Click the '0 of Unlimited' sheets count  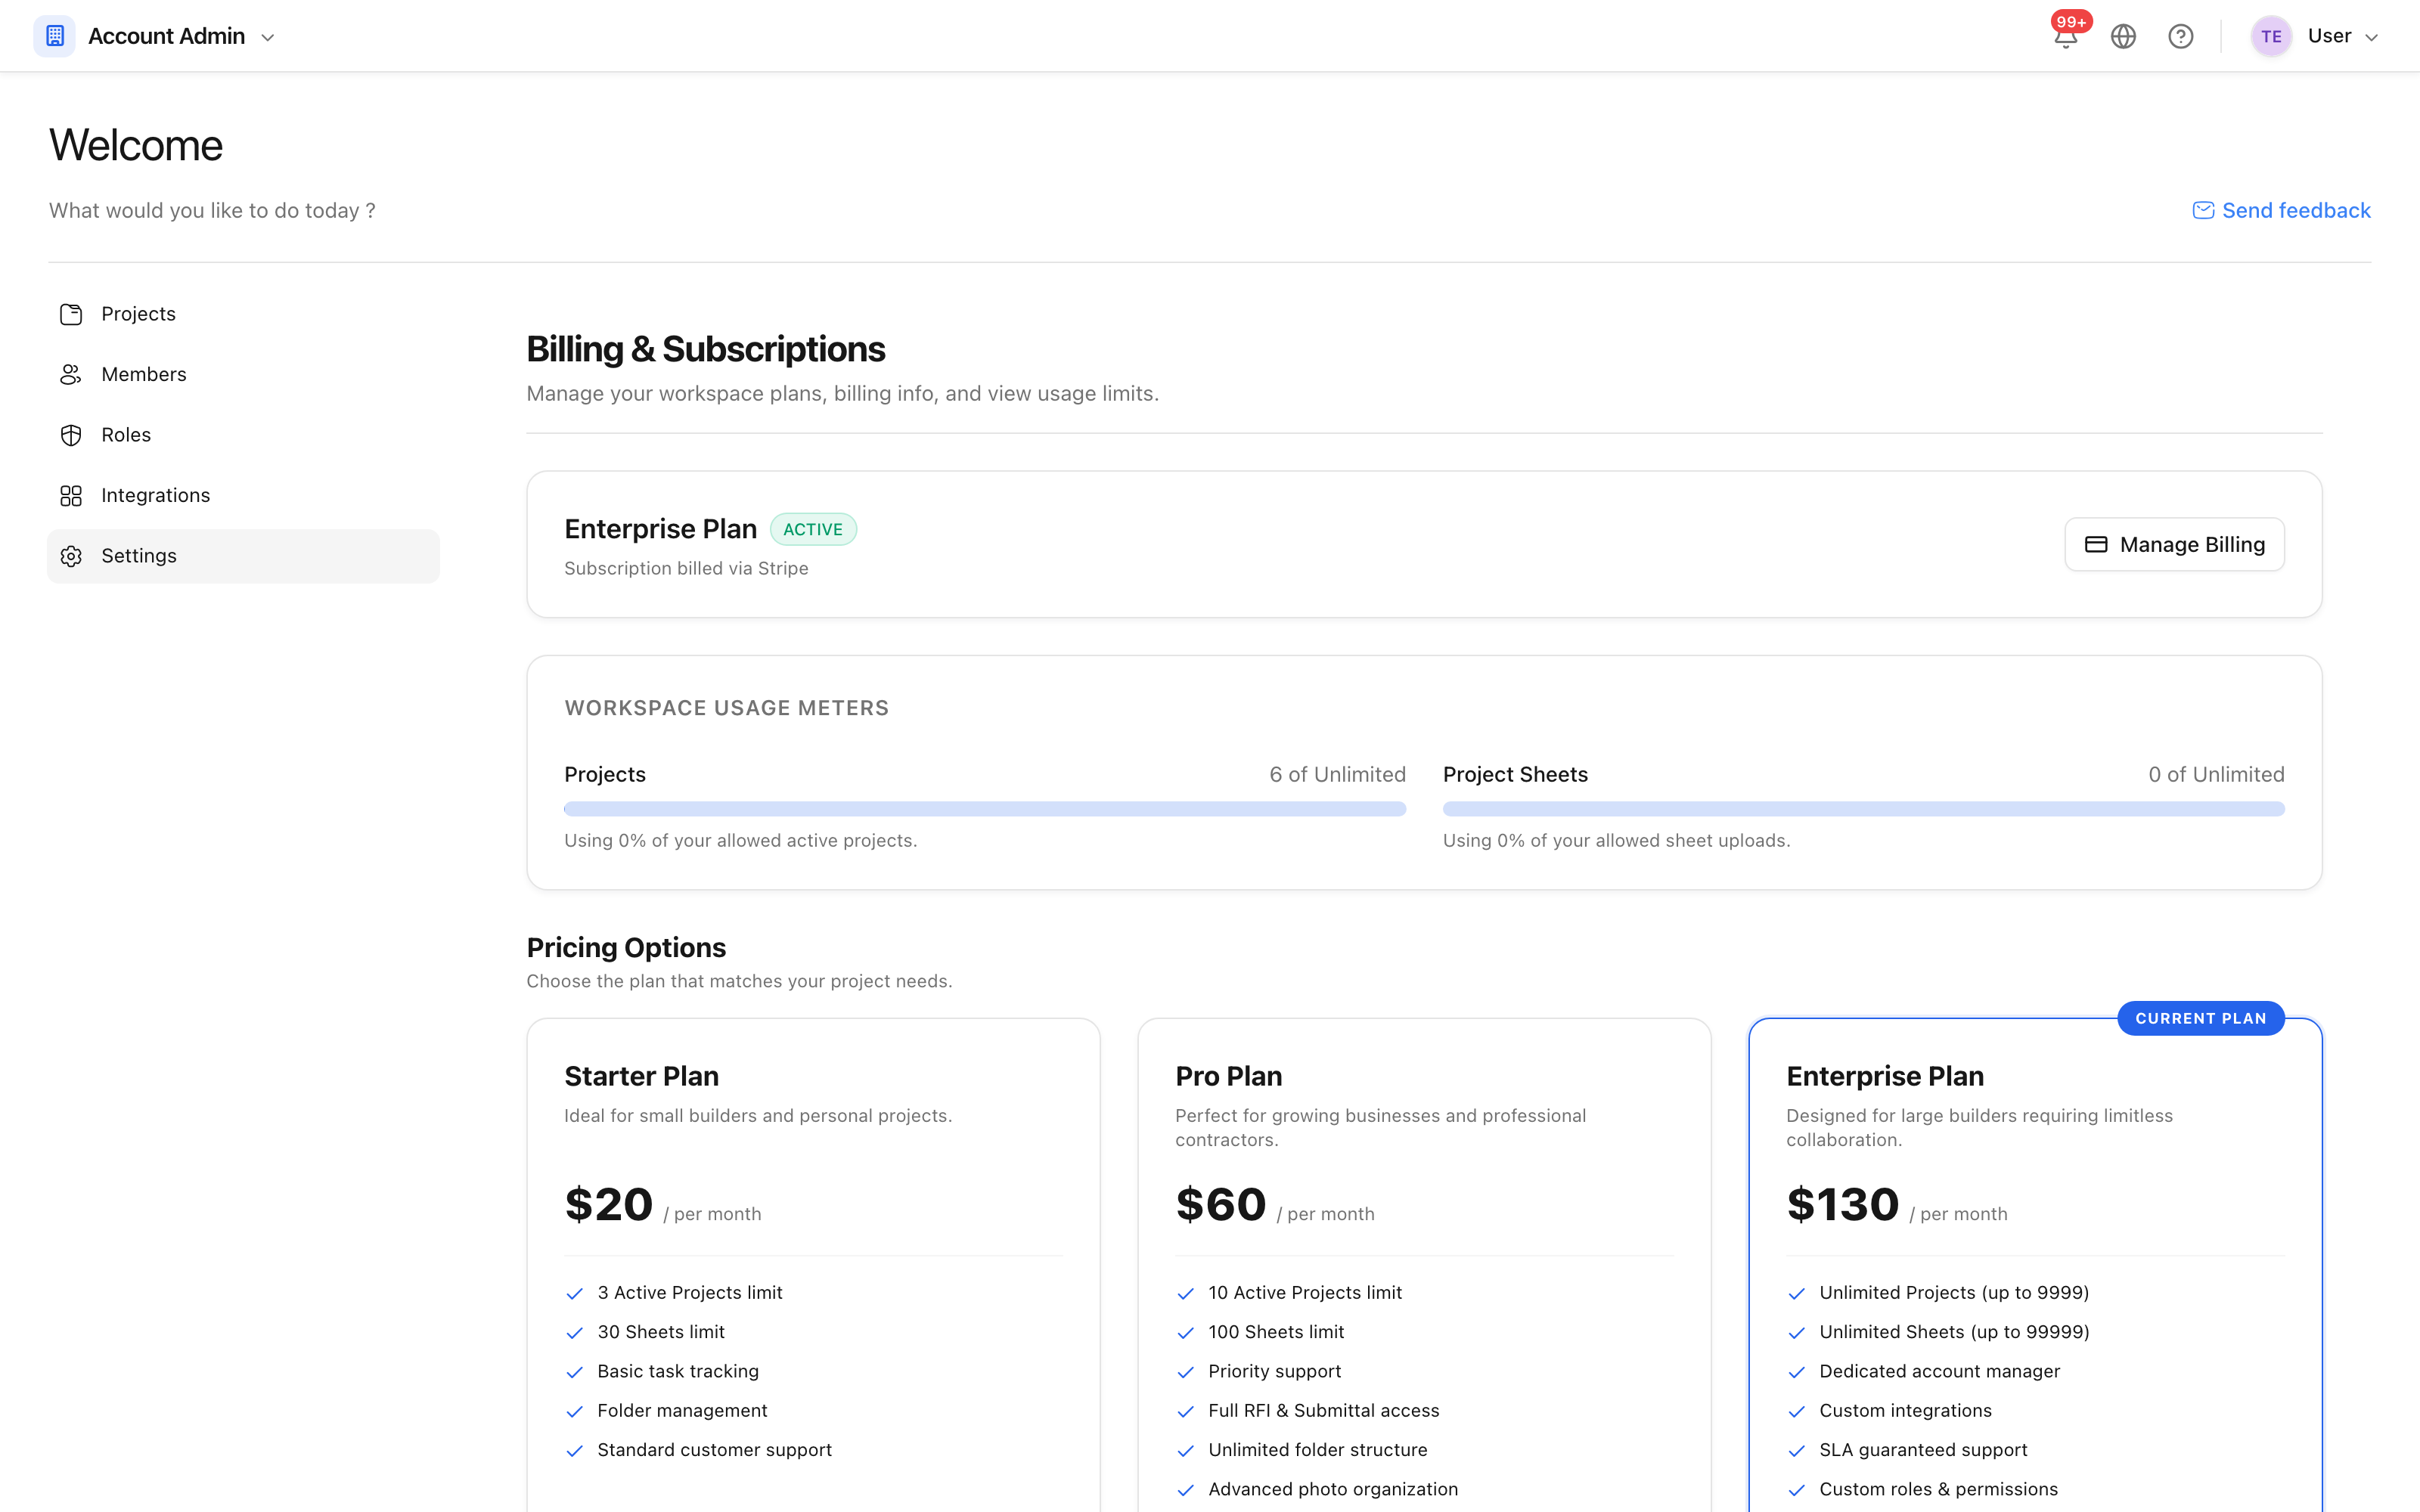(2216, 774)
